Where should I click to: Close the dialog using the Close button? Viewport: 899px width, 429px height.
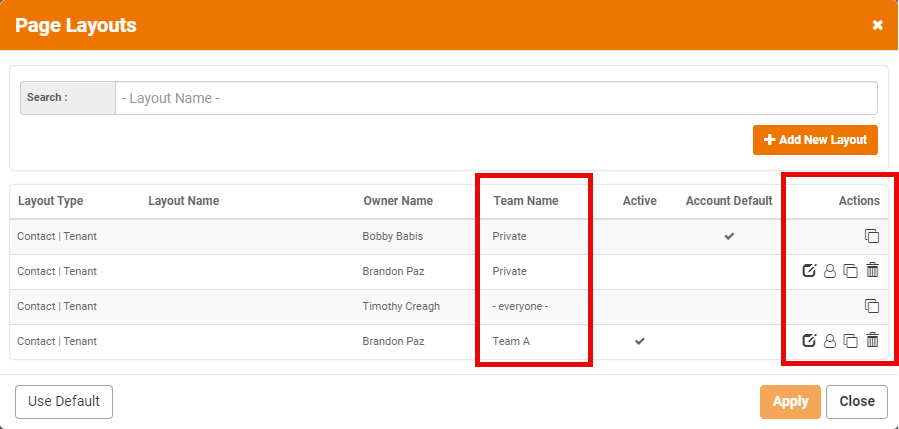pos(857,401)
